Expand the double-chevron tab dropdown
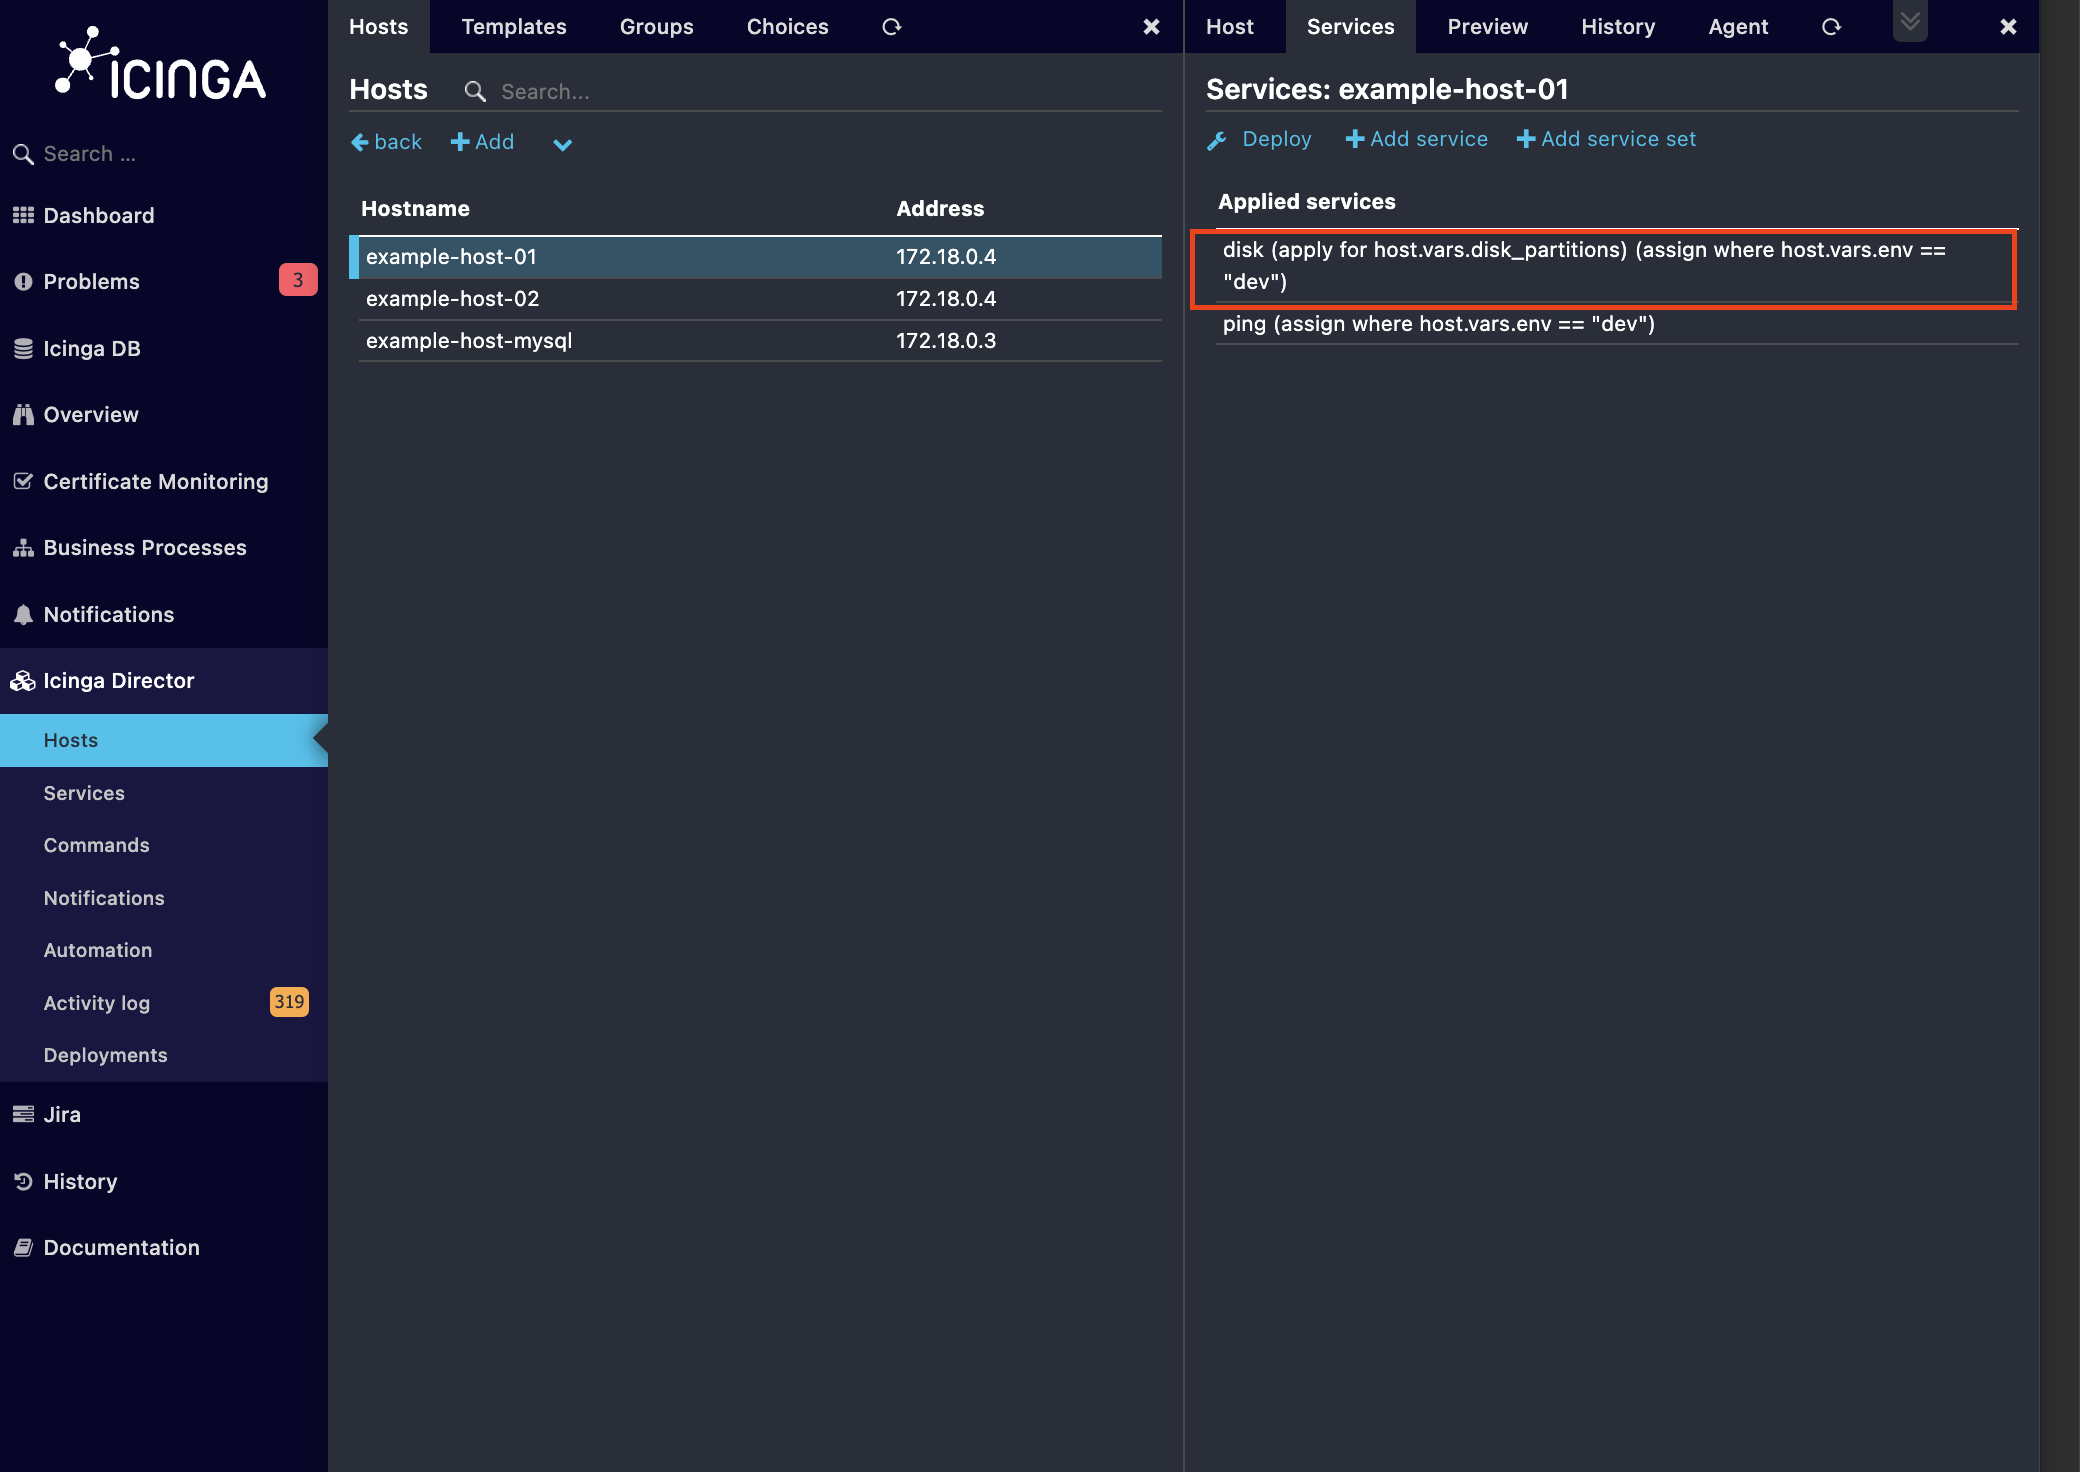2080x1472 pixels. pyautogui.click(x=1910, y=21)
